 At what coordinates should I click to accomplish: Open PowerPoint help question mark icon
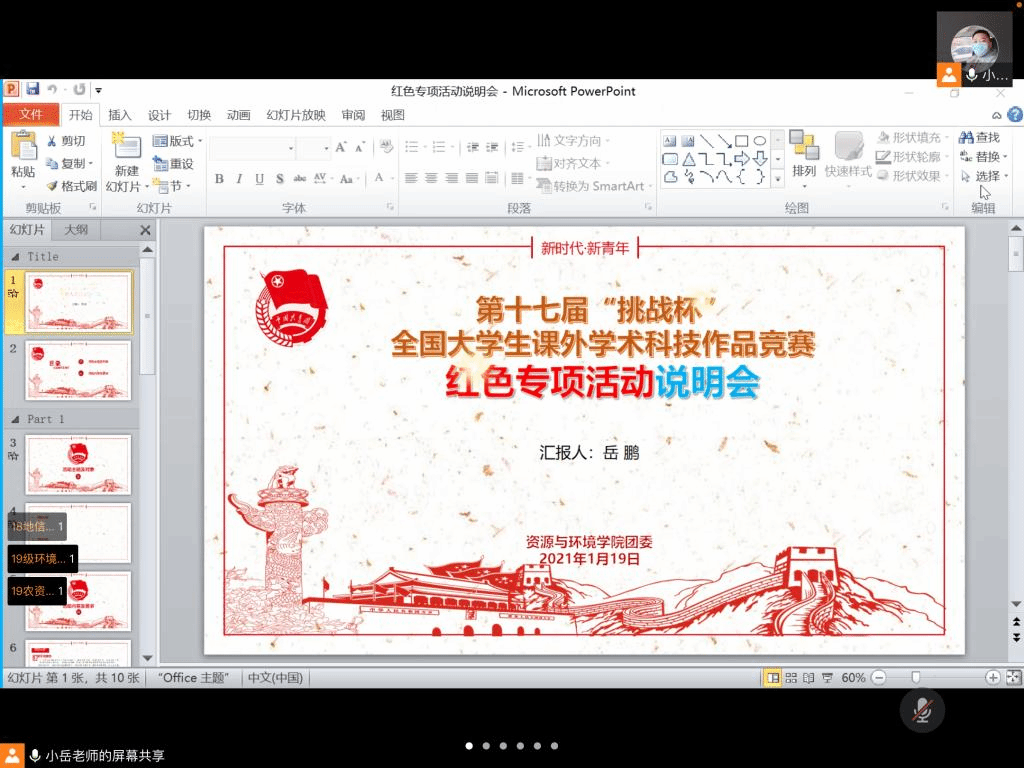click(x=1015, y=115)
